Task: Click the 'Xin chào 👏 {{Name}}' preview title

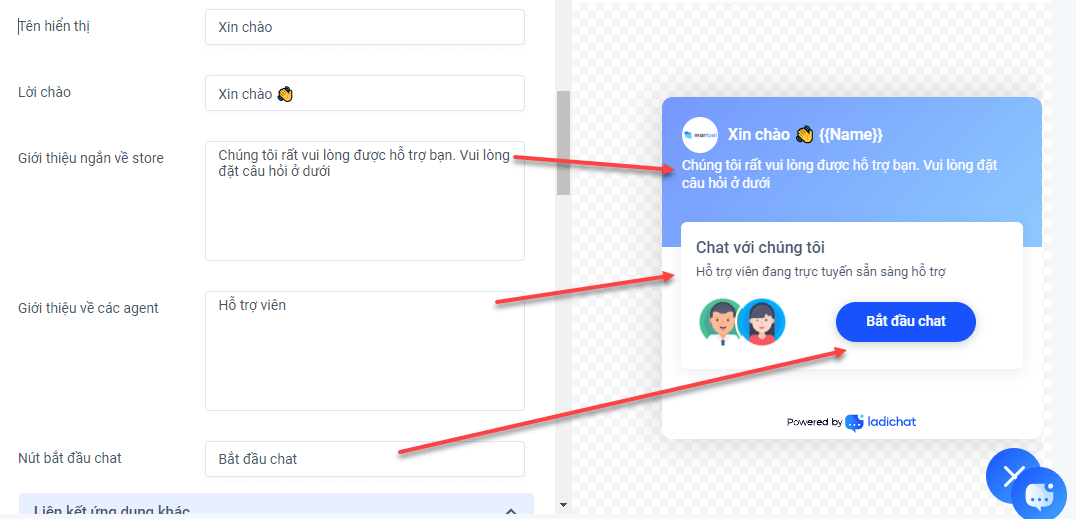Action: tap(805, 135)
